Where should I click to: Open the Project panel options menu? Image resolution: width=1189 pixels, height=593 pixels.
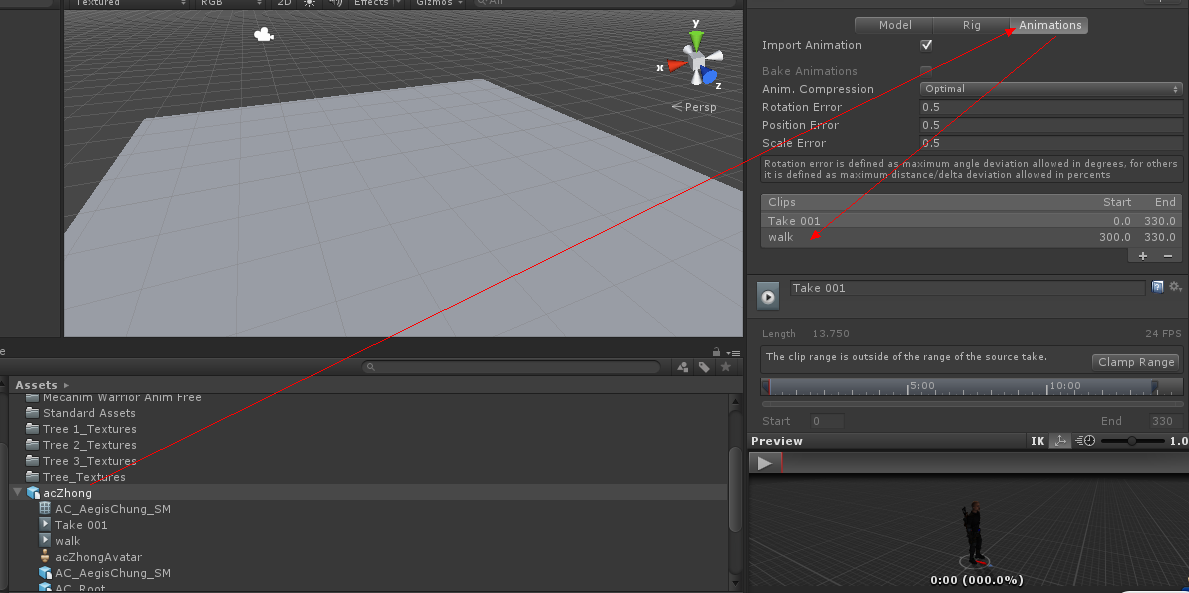coord(733,353)
